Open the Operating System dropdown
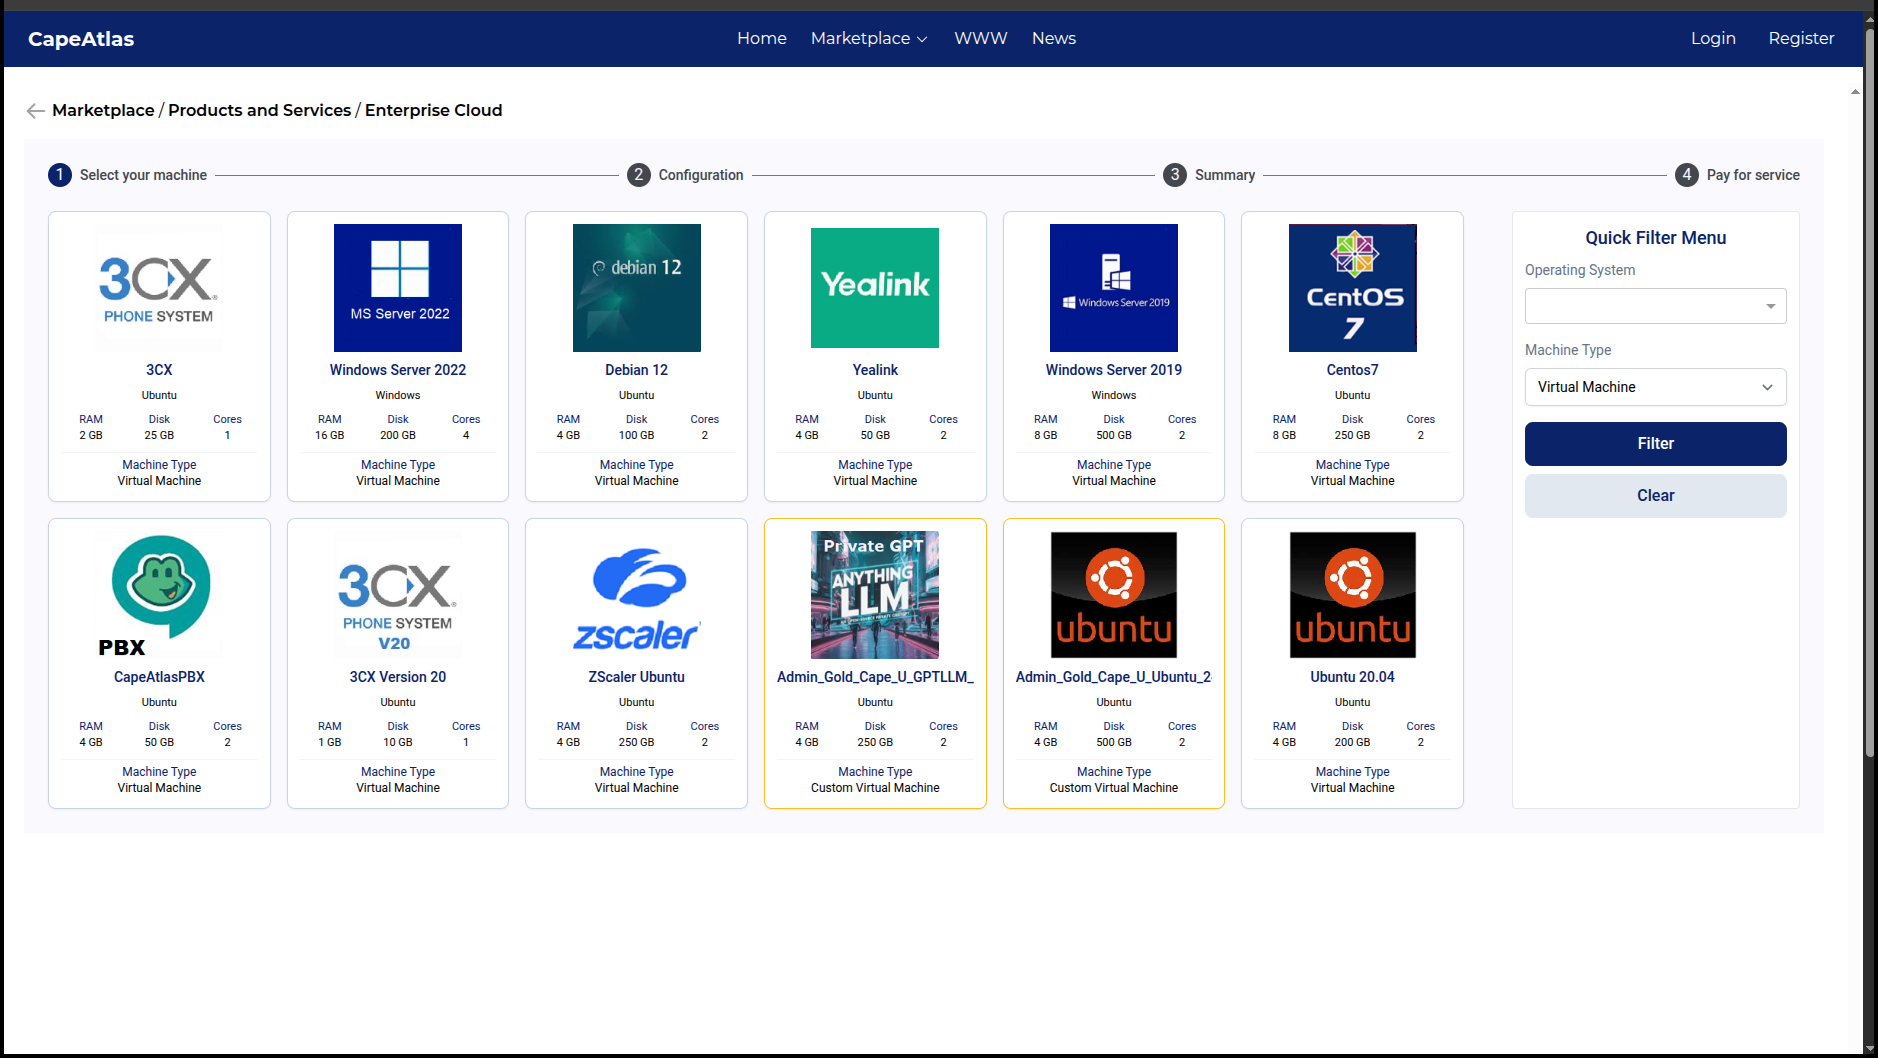 click(1656, 306)
